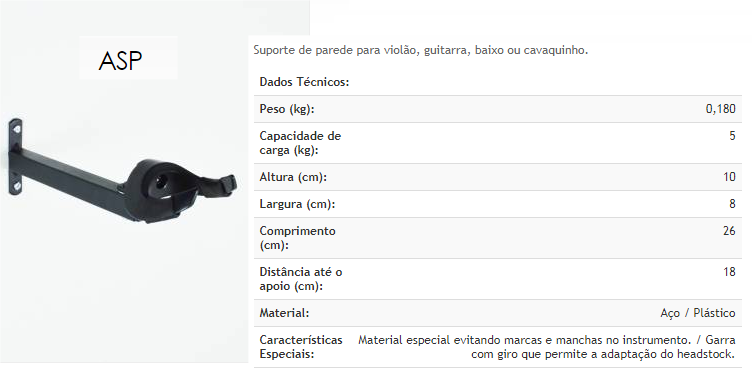Click the Distância até o apoio label

[x=301, y=279]
